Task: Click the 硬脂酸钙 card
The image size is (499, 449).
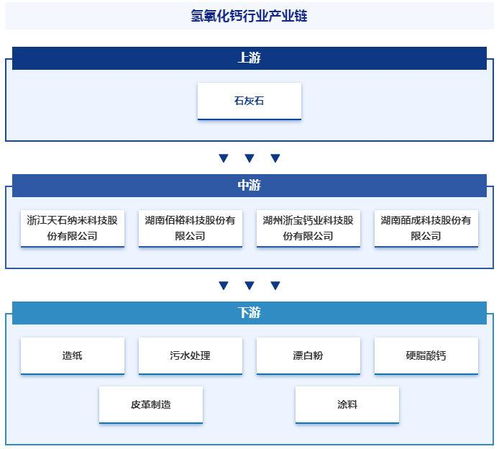Action: (426, 356)
